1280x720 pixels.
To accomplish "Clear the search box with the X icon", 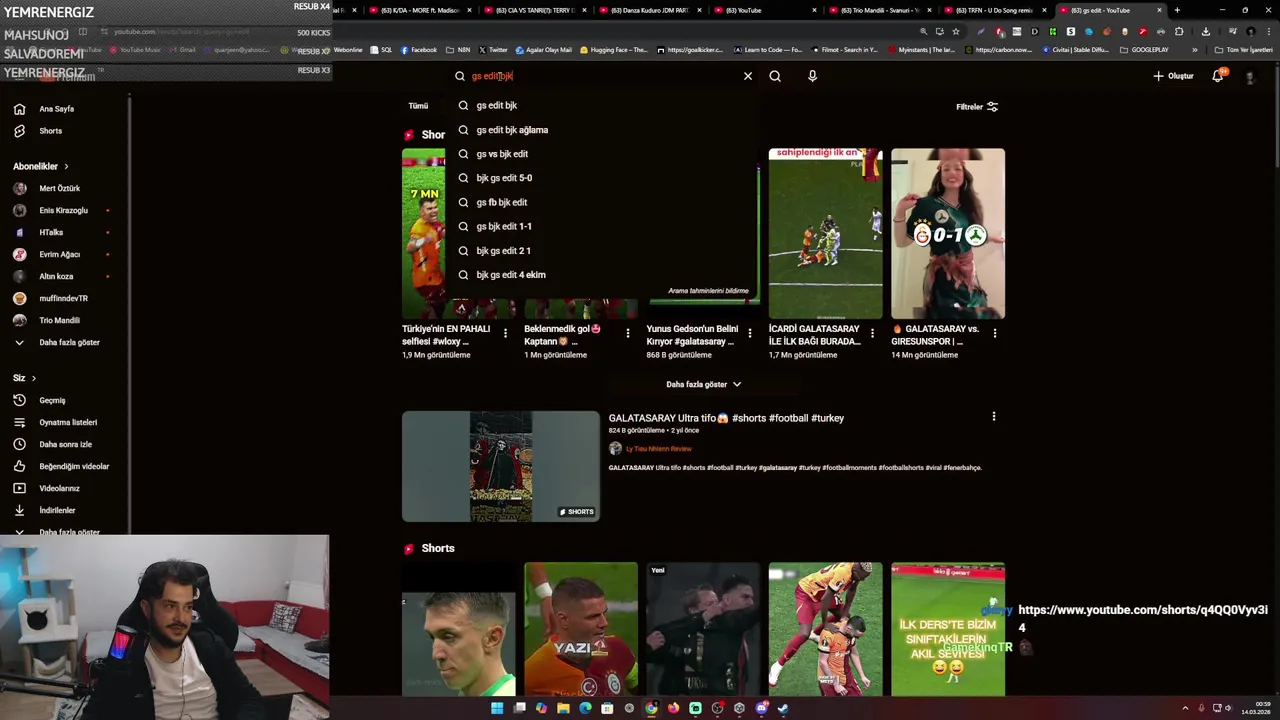I will click(748, 76).
